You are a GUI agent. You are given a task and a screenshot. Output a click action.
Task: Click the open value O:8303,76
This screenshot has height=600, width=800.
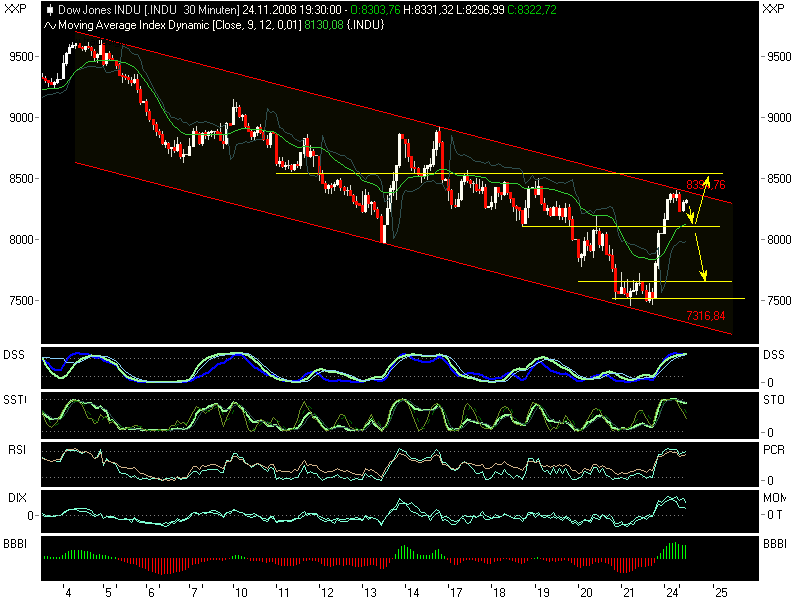(375, 10)
